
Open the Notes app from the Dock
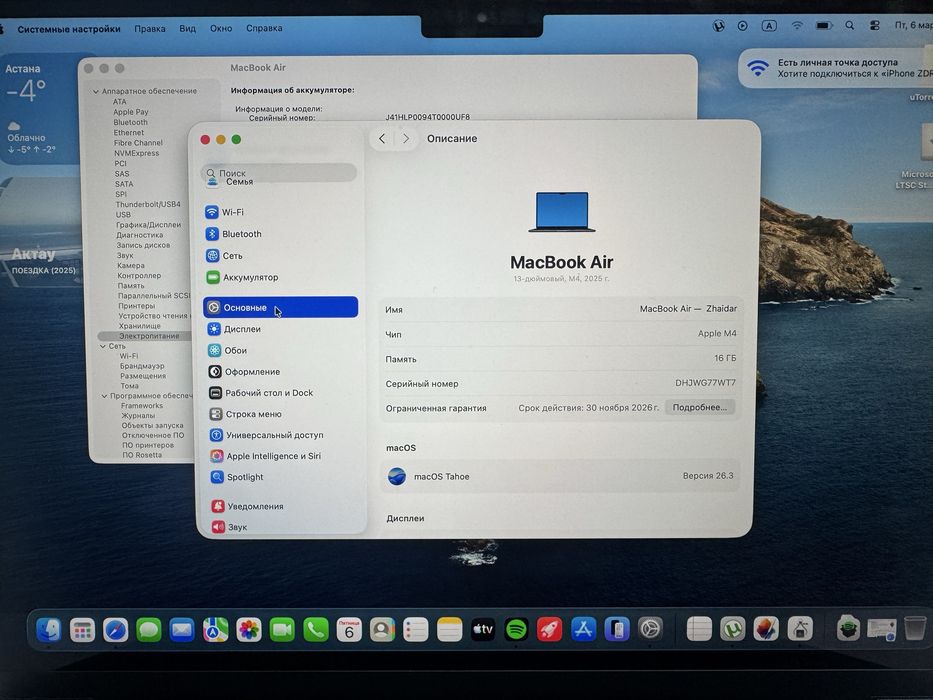[x=450, y=629]
